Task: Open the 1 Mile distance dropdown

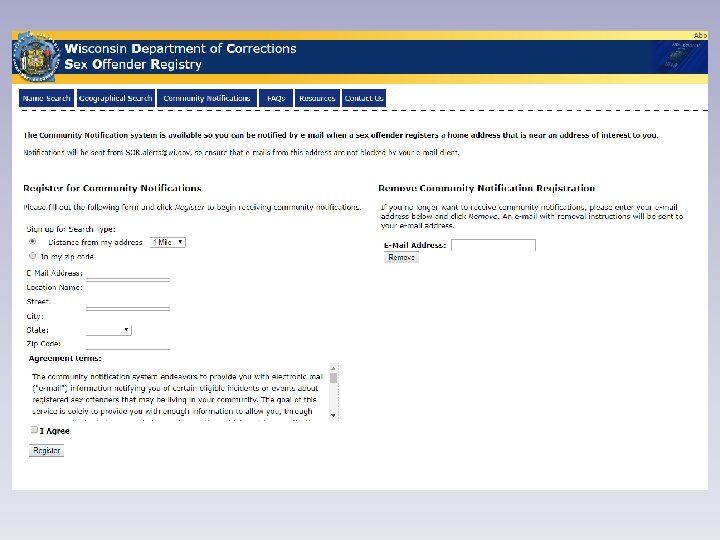Action: [x=168, y=242]
